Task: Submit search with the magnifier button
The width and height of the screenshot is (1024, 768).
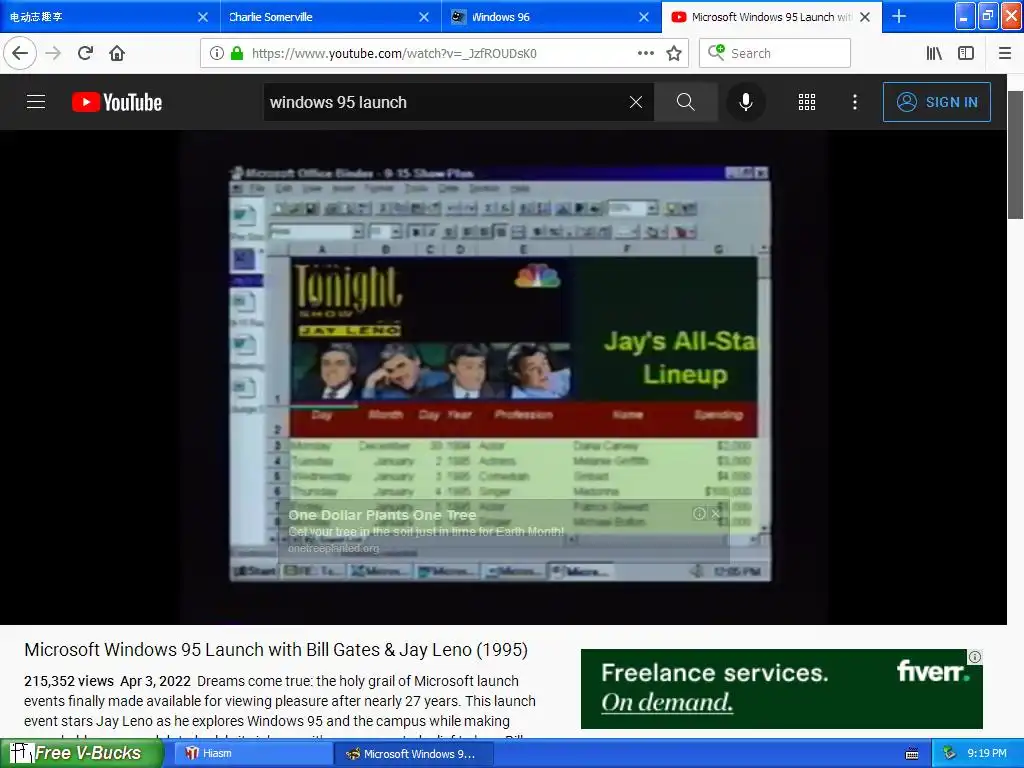Action: pos(686,102)
